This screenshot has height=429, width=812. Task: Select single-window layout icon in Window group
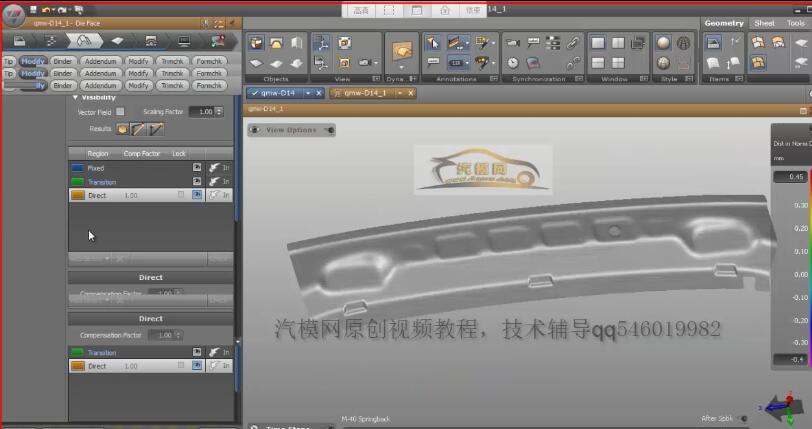click(x=598, y=43)
